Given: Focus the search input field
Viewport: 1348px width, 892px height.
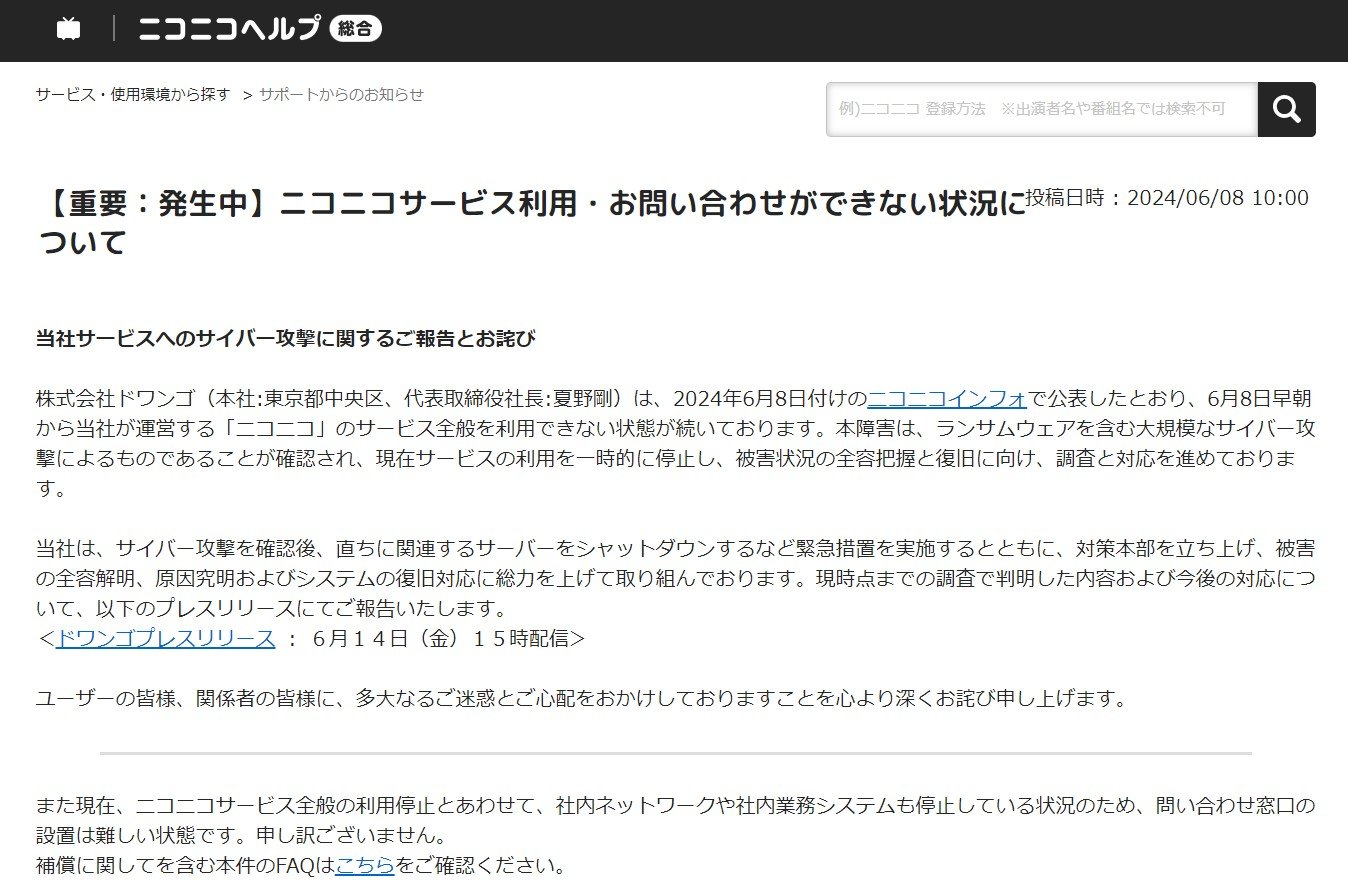Looking at the screenshot, I should (1040, 109).
